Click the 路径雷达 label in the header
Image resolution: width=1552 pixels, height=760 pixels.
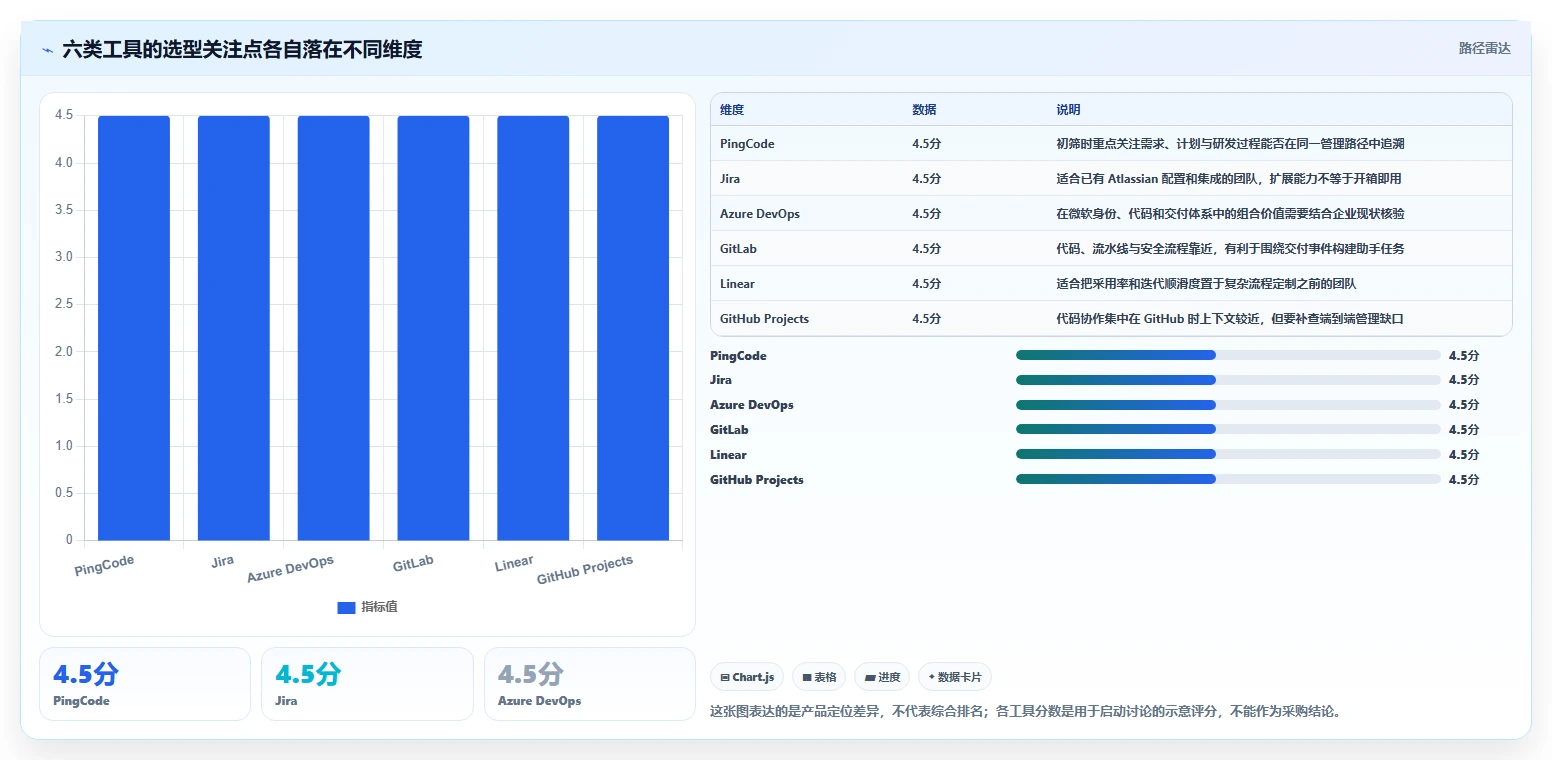[1484, 48]
